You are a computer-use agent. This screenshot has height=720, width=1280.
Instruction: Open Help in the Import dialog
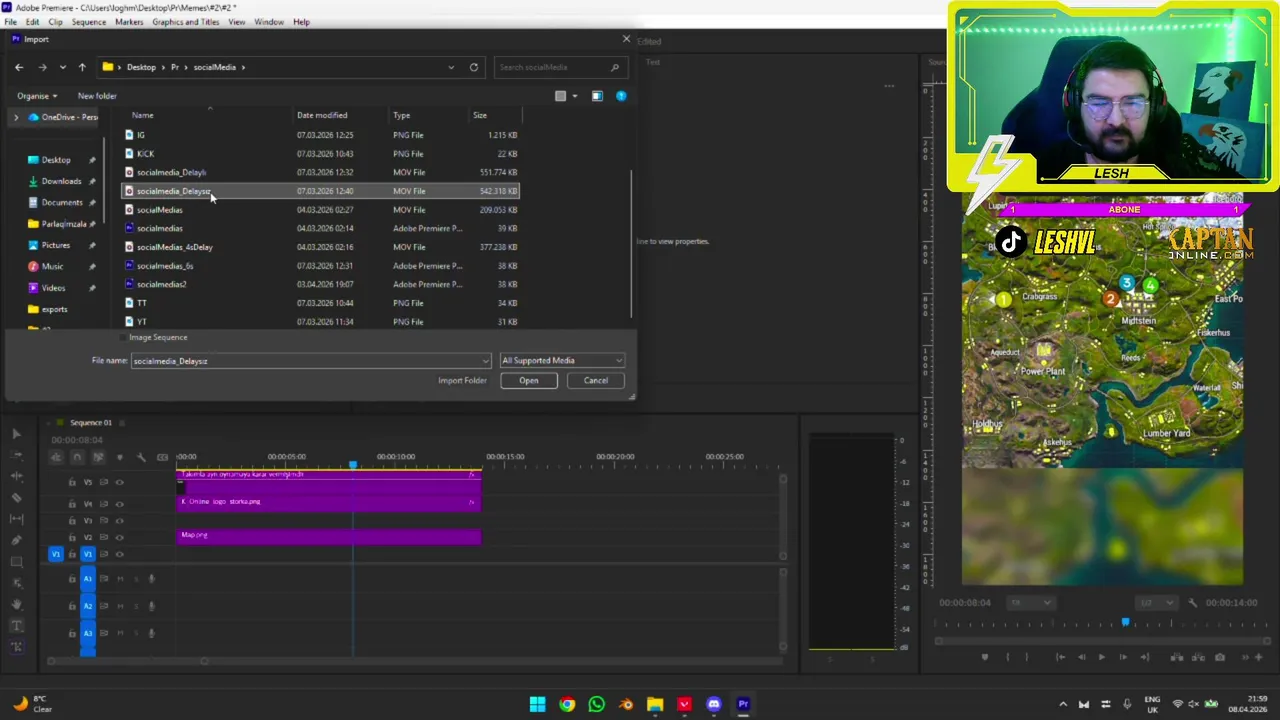point(621,96)
